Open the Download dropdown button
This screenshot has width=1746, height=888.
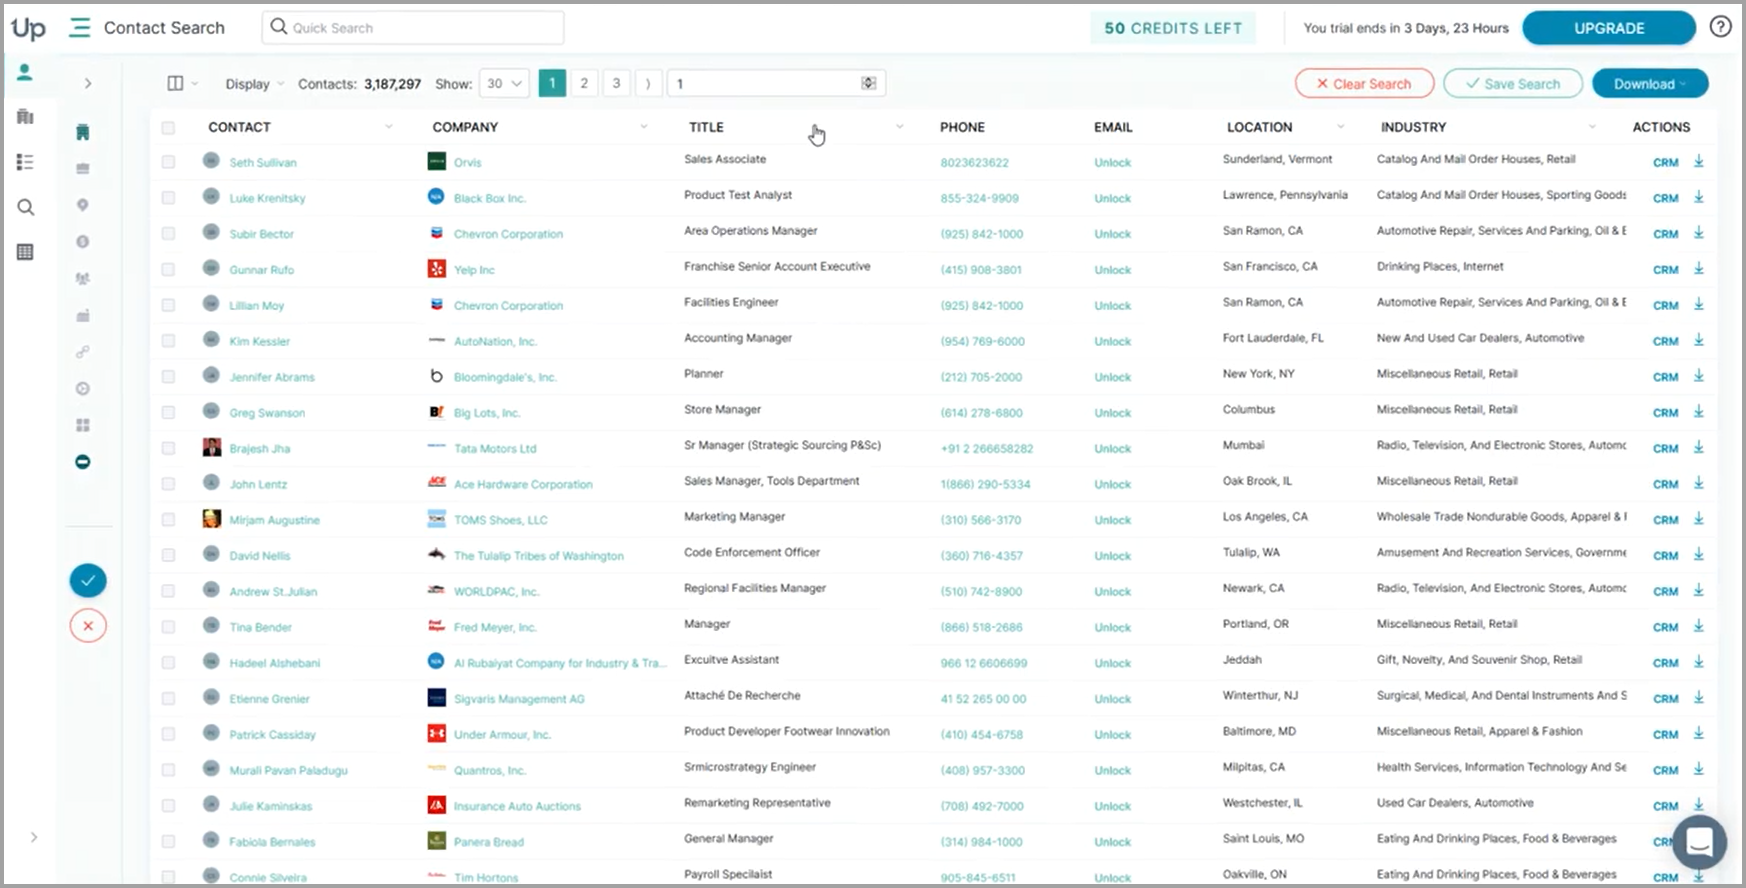1649,84
